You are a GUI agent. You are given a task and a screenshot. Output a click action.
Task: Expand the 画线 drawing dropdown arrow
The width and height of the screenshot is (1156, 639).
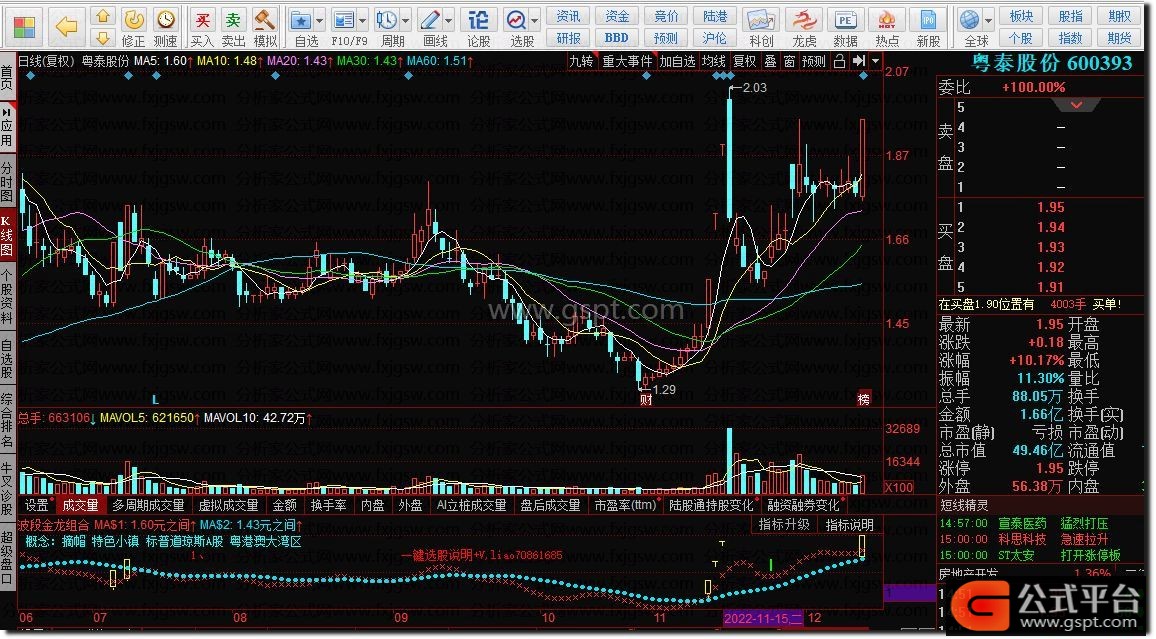448,21
